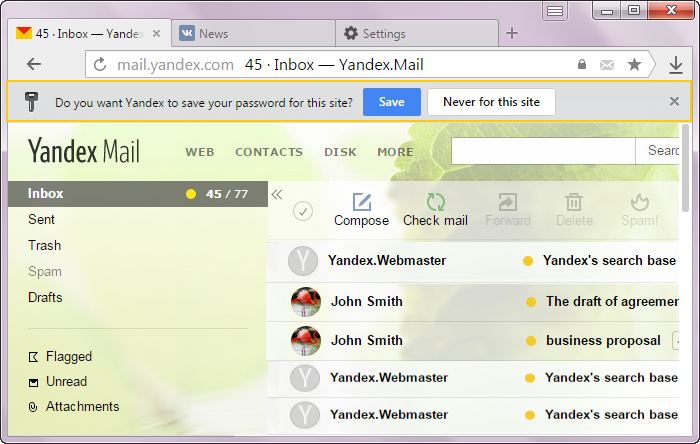Click the Search button
This screenshot has width=700, height=444.
(658, 151)
